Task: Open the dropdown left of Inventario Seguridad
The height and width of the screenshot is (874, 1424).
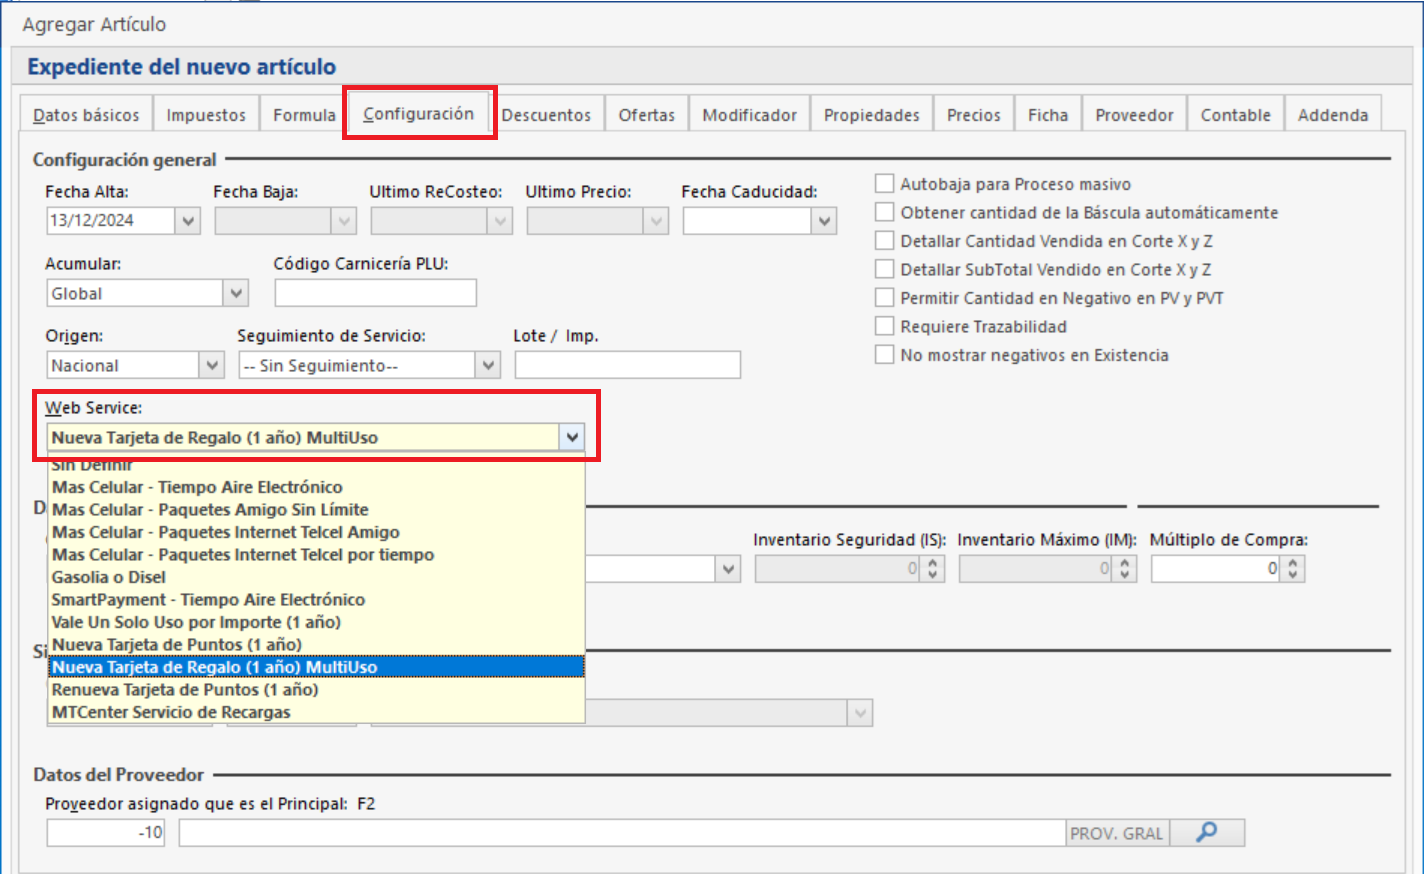Action: [728, 569]
